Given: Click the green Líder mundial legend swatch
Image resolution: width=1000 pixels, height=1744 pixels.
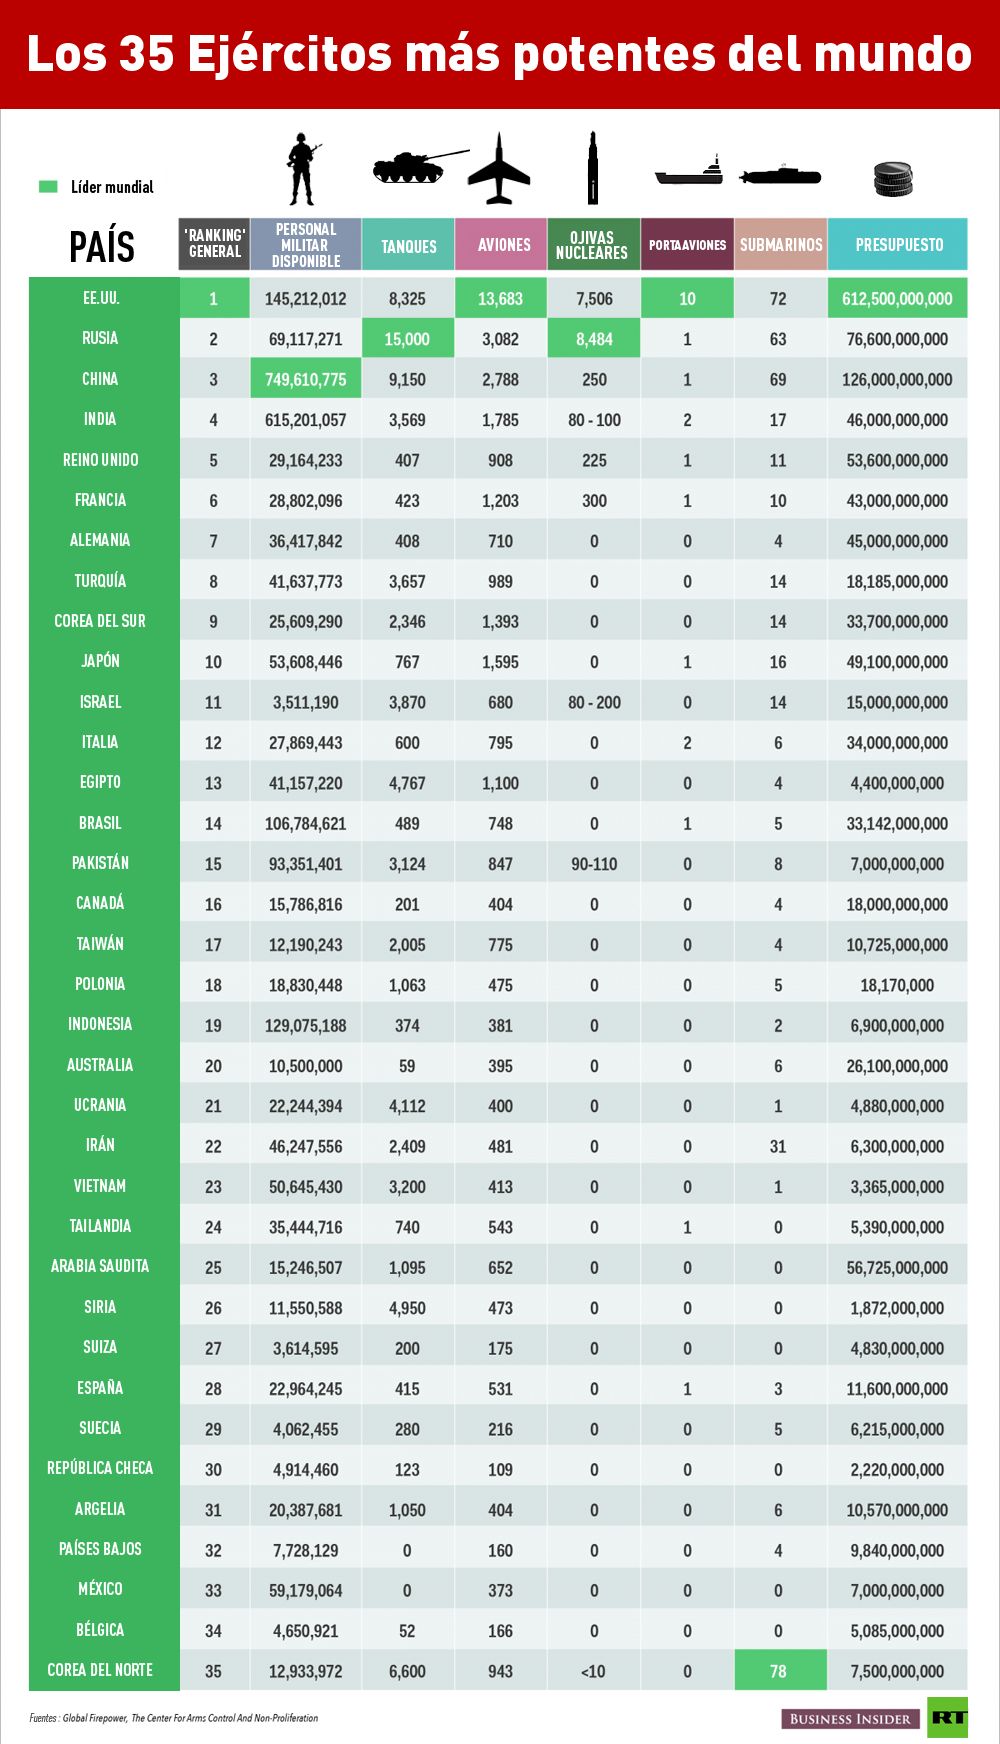Looking at the screenshot, I should coord(48,187).
